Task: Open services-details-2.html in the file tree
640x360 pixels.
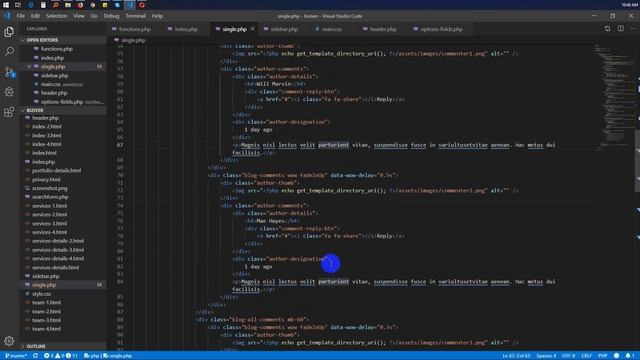Action: 58,241
